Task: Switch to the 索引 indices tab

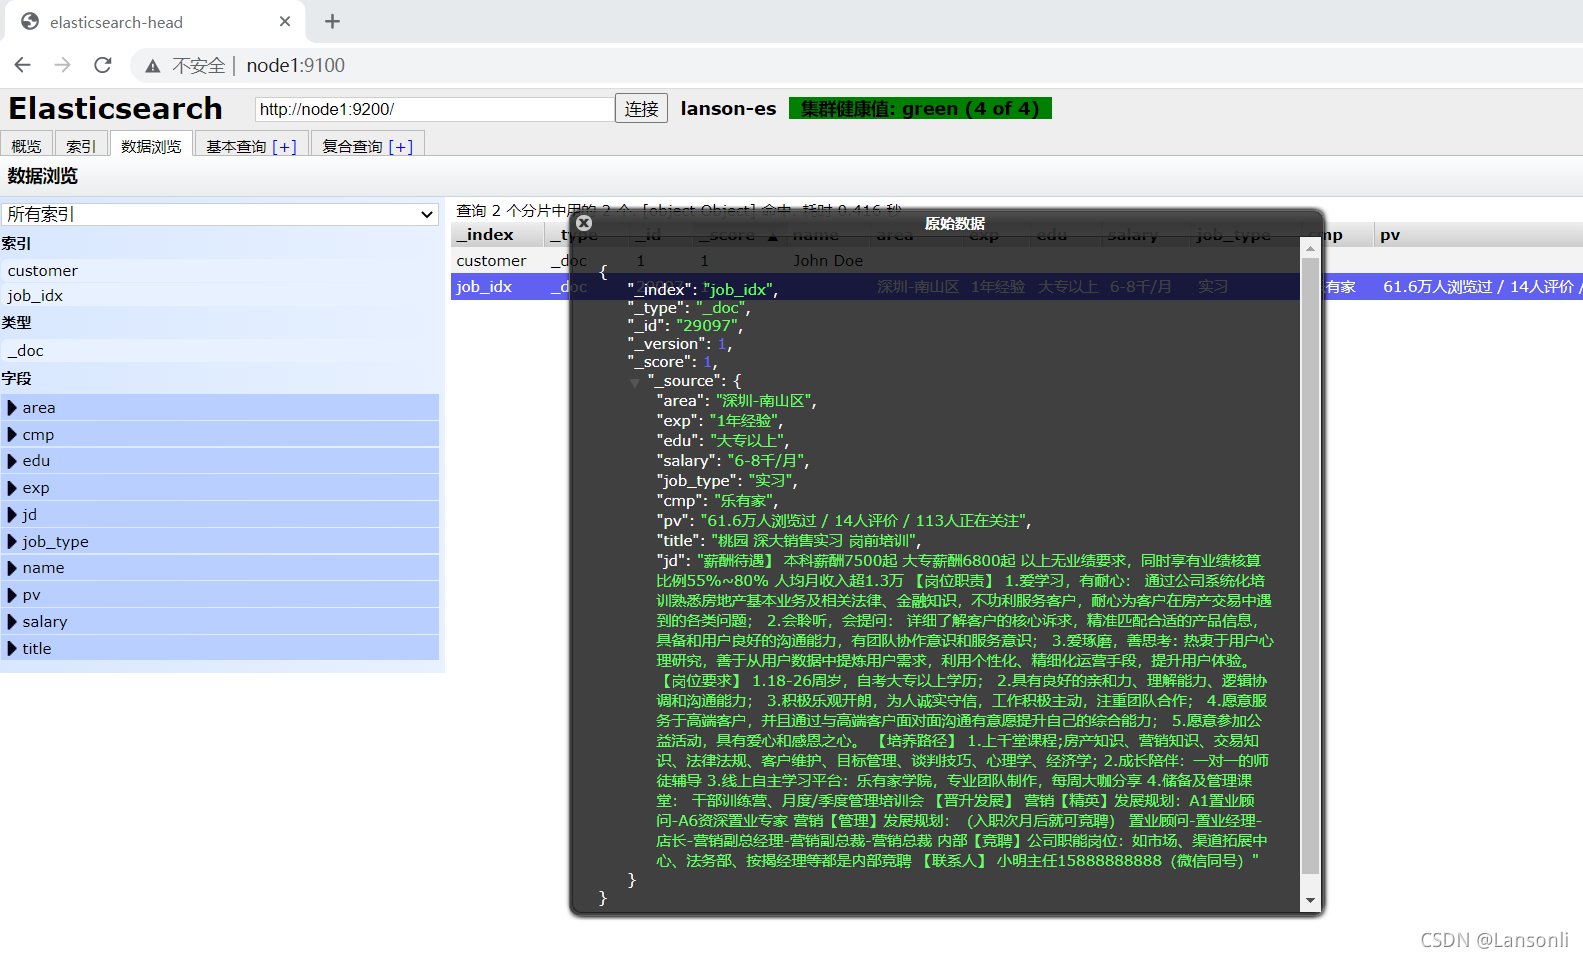Action: (x=80, y=146)
